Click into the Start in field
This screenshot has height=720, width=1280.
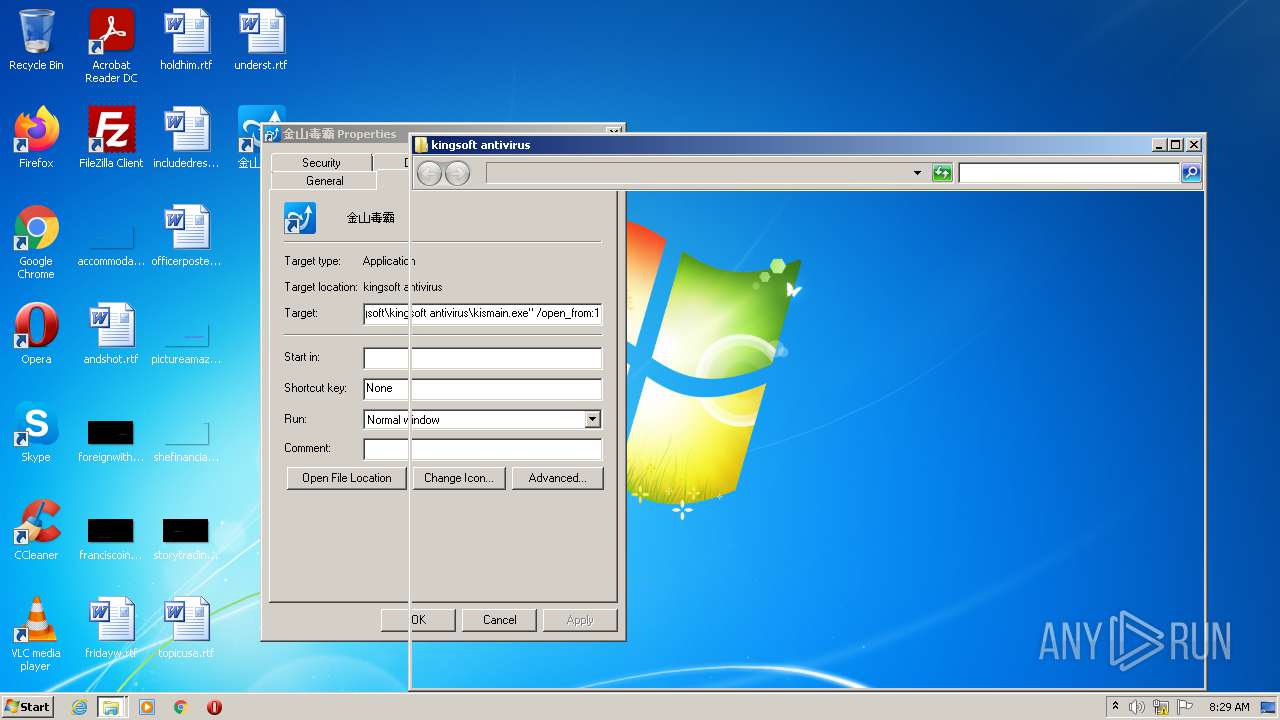pyautogui.click(x=483, y=358)
